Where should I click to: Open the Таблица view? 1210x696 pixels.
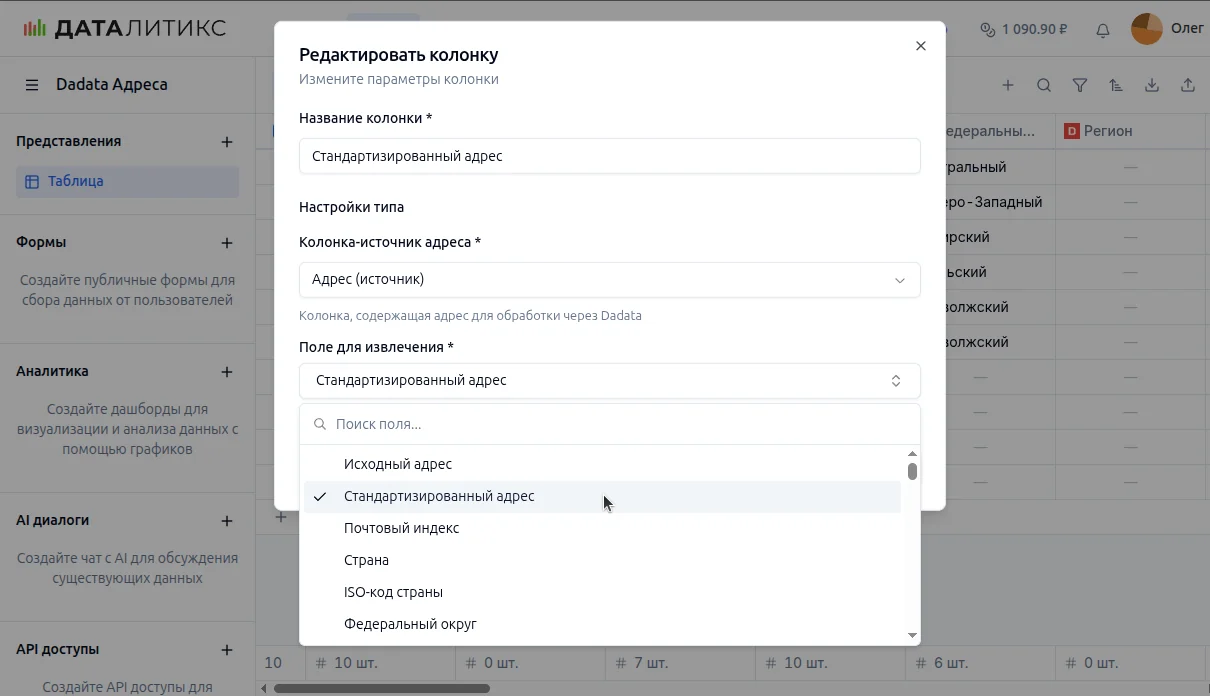tap(76, 182)
